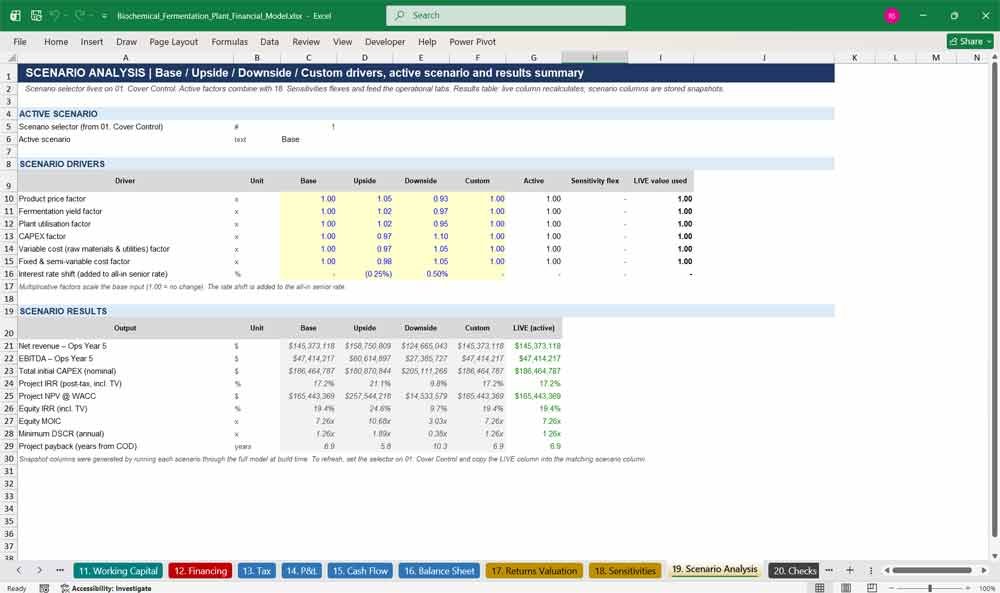Click the Select All corner triangle
This screenshot has height=593, width=1000.
point(9,58)
